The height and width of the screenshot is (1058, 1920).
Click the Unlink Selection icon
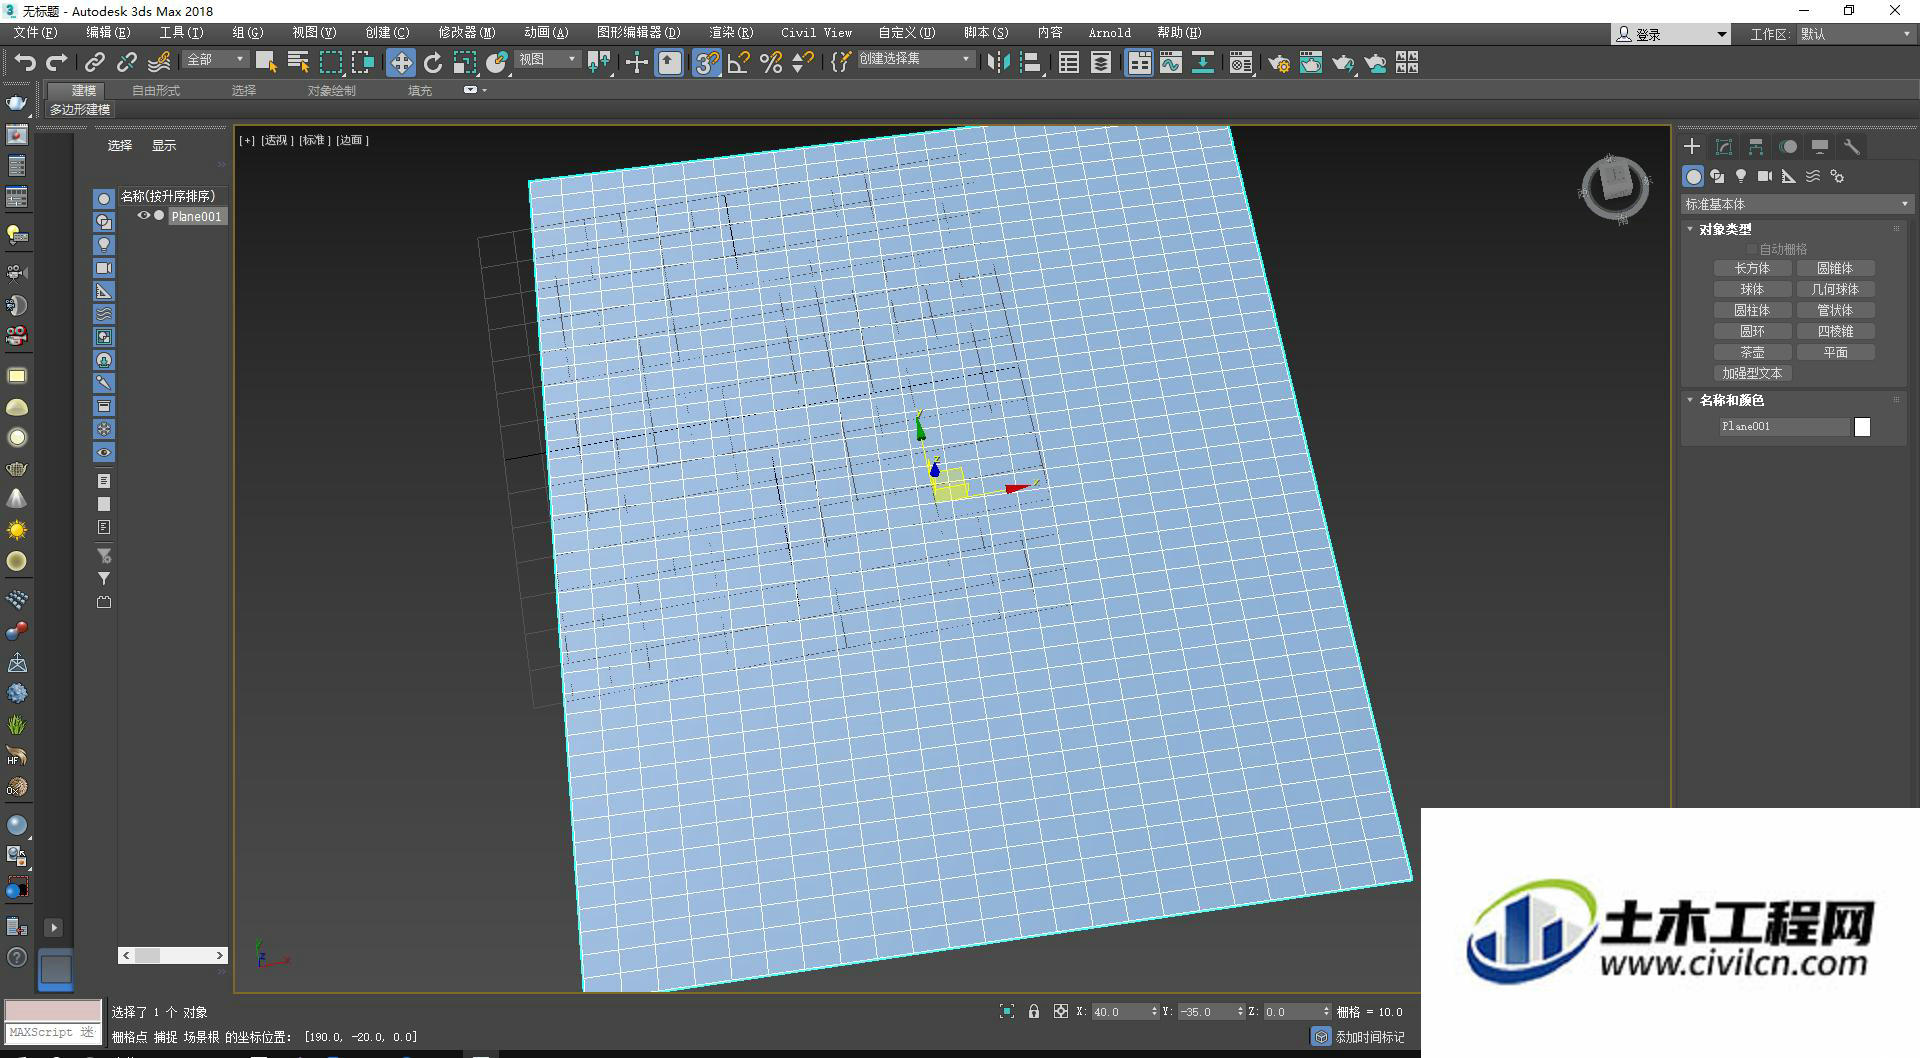(x=126, y=63)
